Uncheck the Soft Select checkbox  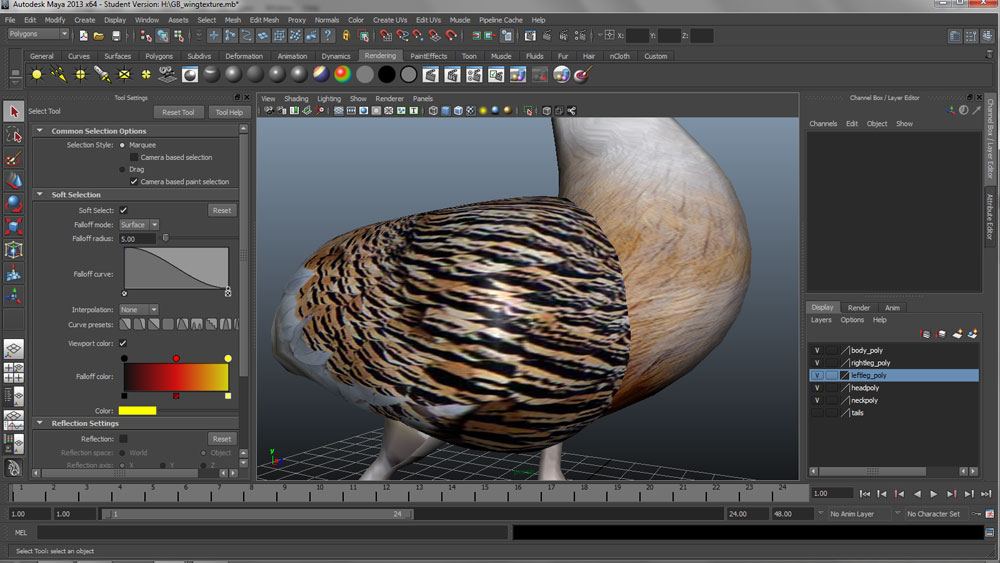124,210
